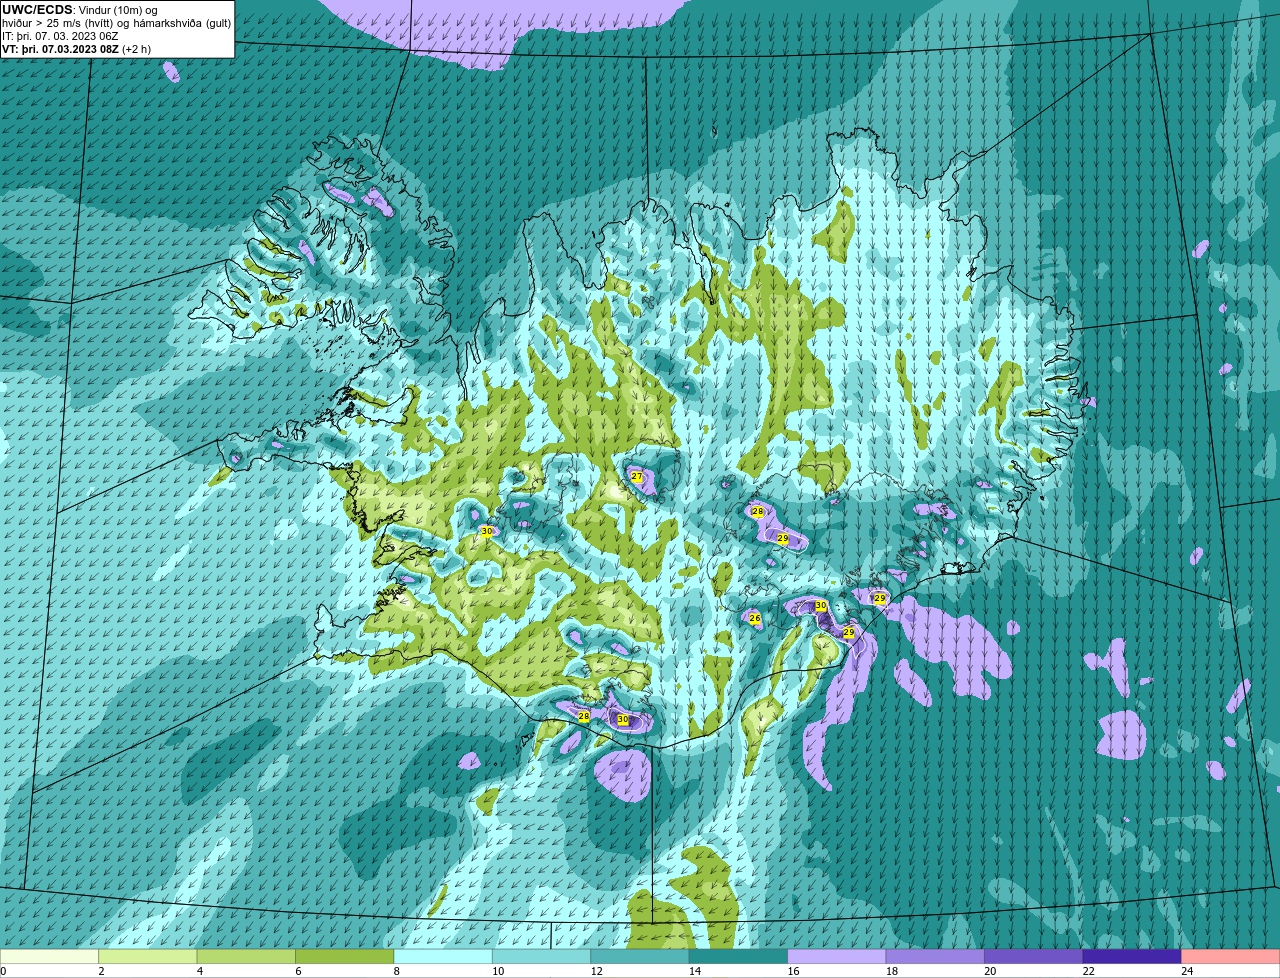This screenshot has width=1280, height=978.
Task: Select the 20–22 m/s purple legend swatch
Action: point(1034,957)
